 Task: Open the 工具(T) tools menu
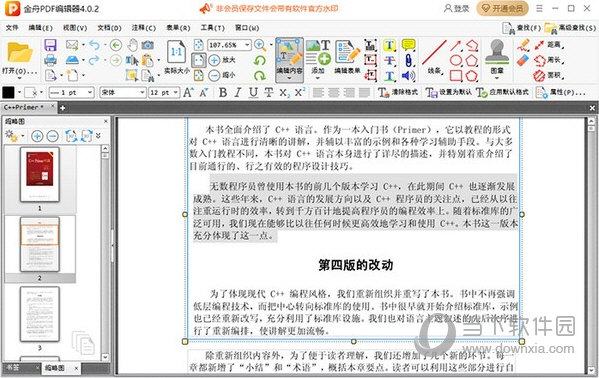213,28
